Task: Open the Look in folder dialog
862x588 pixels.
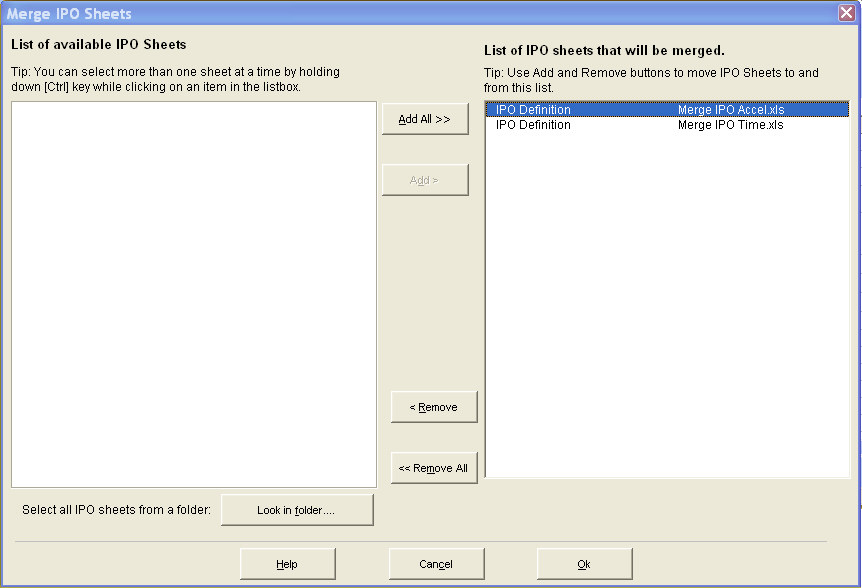Action: pyautogui.click(x=297, y=510)
